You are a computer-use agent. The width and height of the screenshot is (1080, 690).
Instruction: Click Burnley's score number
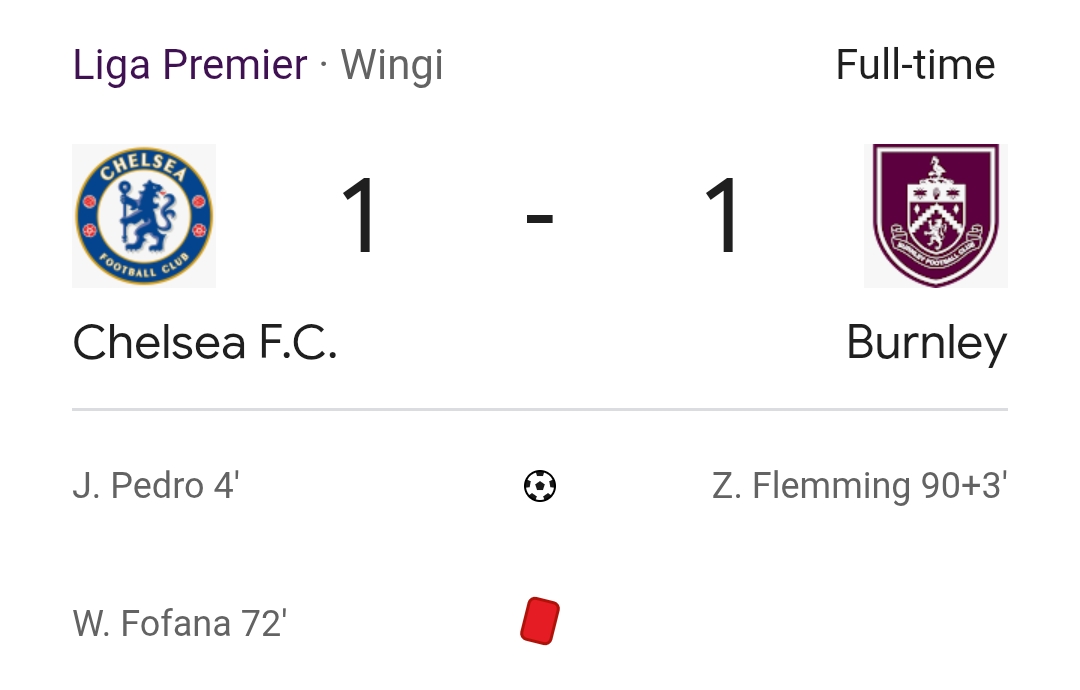pos(722,216)
